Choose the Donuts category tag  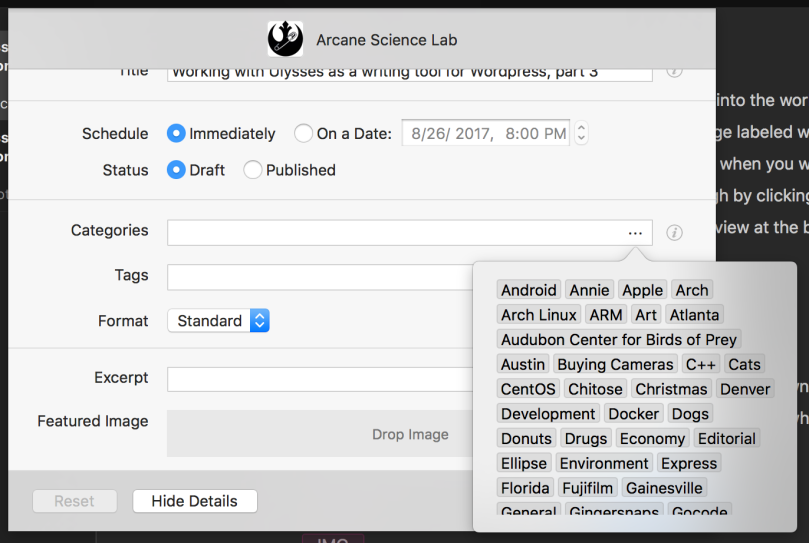(526, 439)
